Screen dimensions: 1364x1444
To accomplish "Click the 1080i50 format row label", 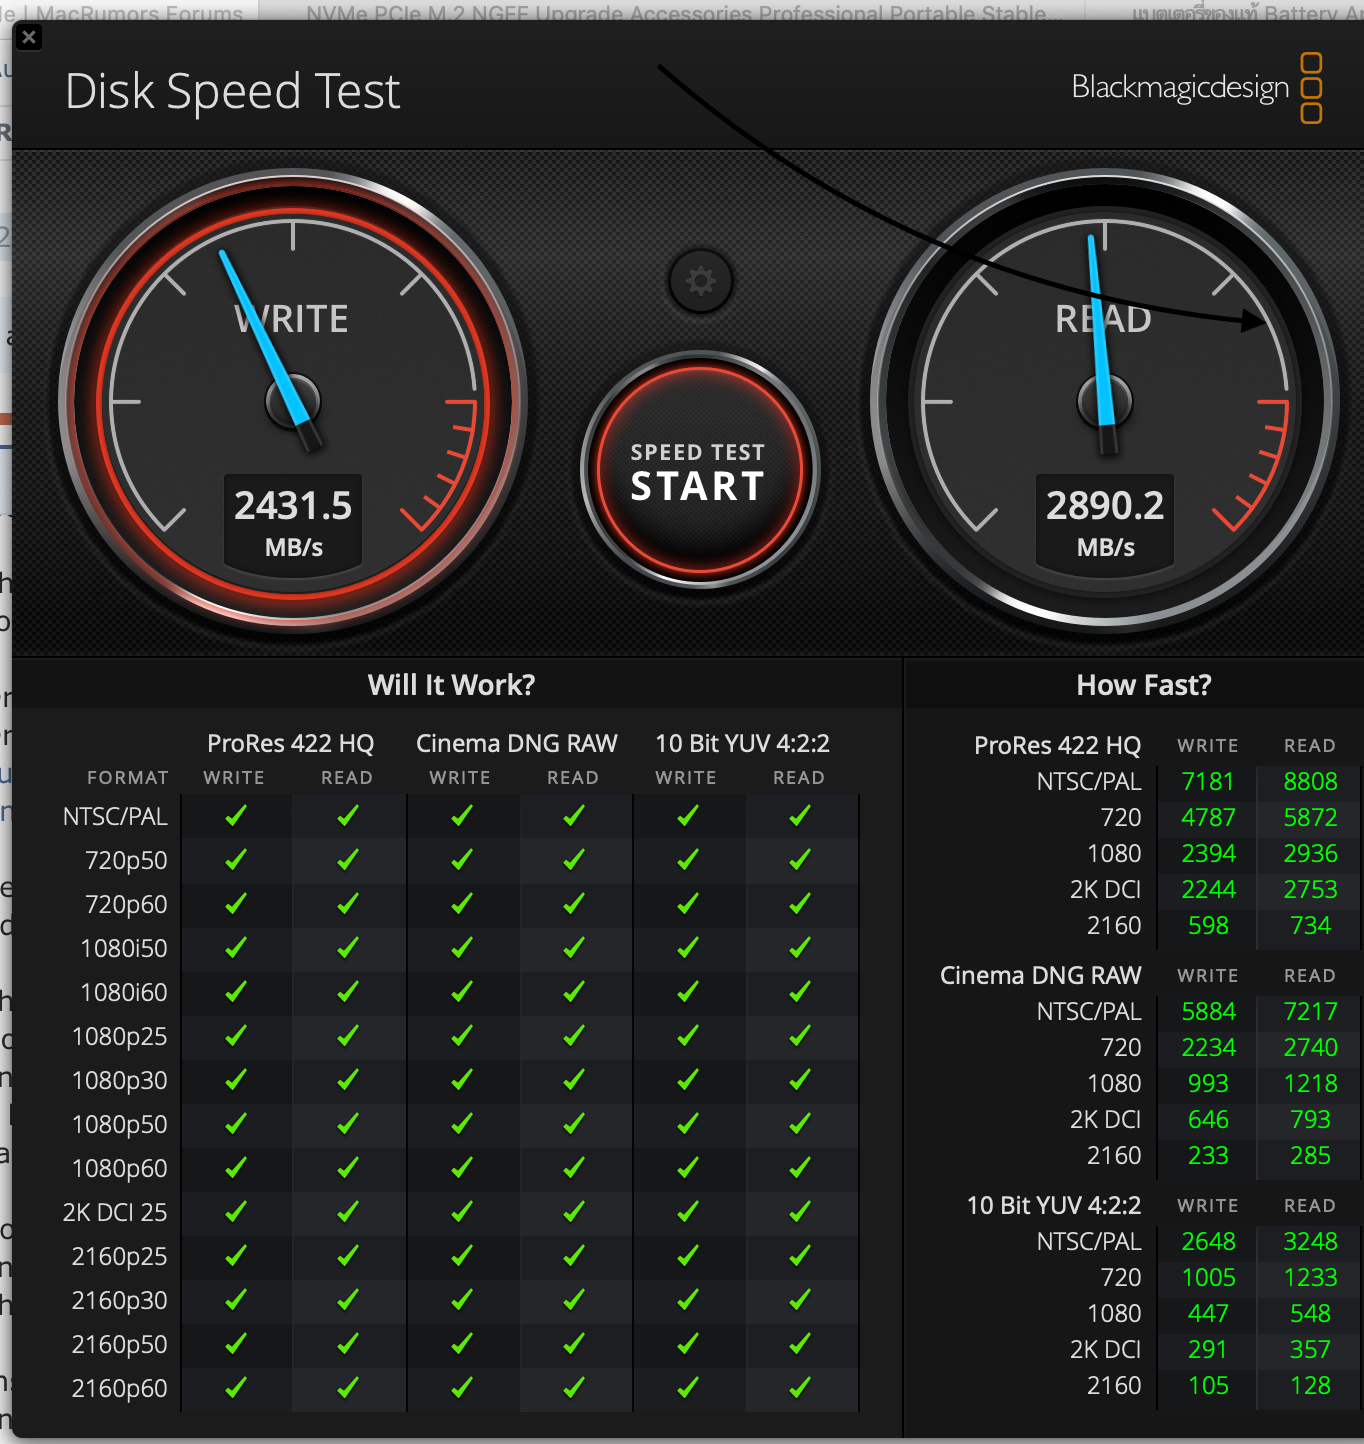I will click(124, 949).
